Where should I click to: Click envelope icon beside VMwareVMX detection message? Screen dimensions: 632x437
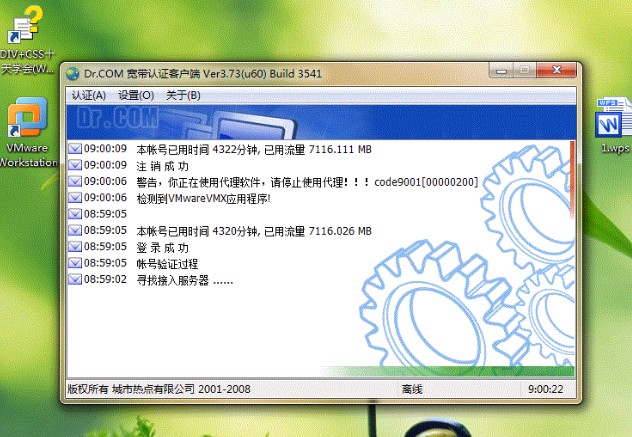[x=75, y=198]
